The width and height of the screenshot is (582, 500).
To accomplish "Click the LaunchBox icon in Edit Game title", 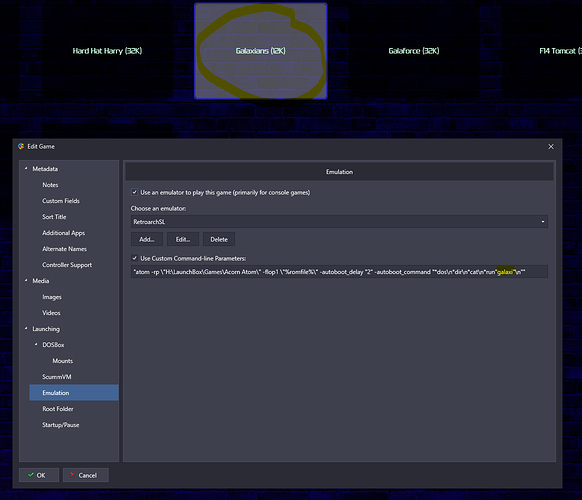I will [21, 146].
